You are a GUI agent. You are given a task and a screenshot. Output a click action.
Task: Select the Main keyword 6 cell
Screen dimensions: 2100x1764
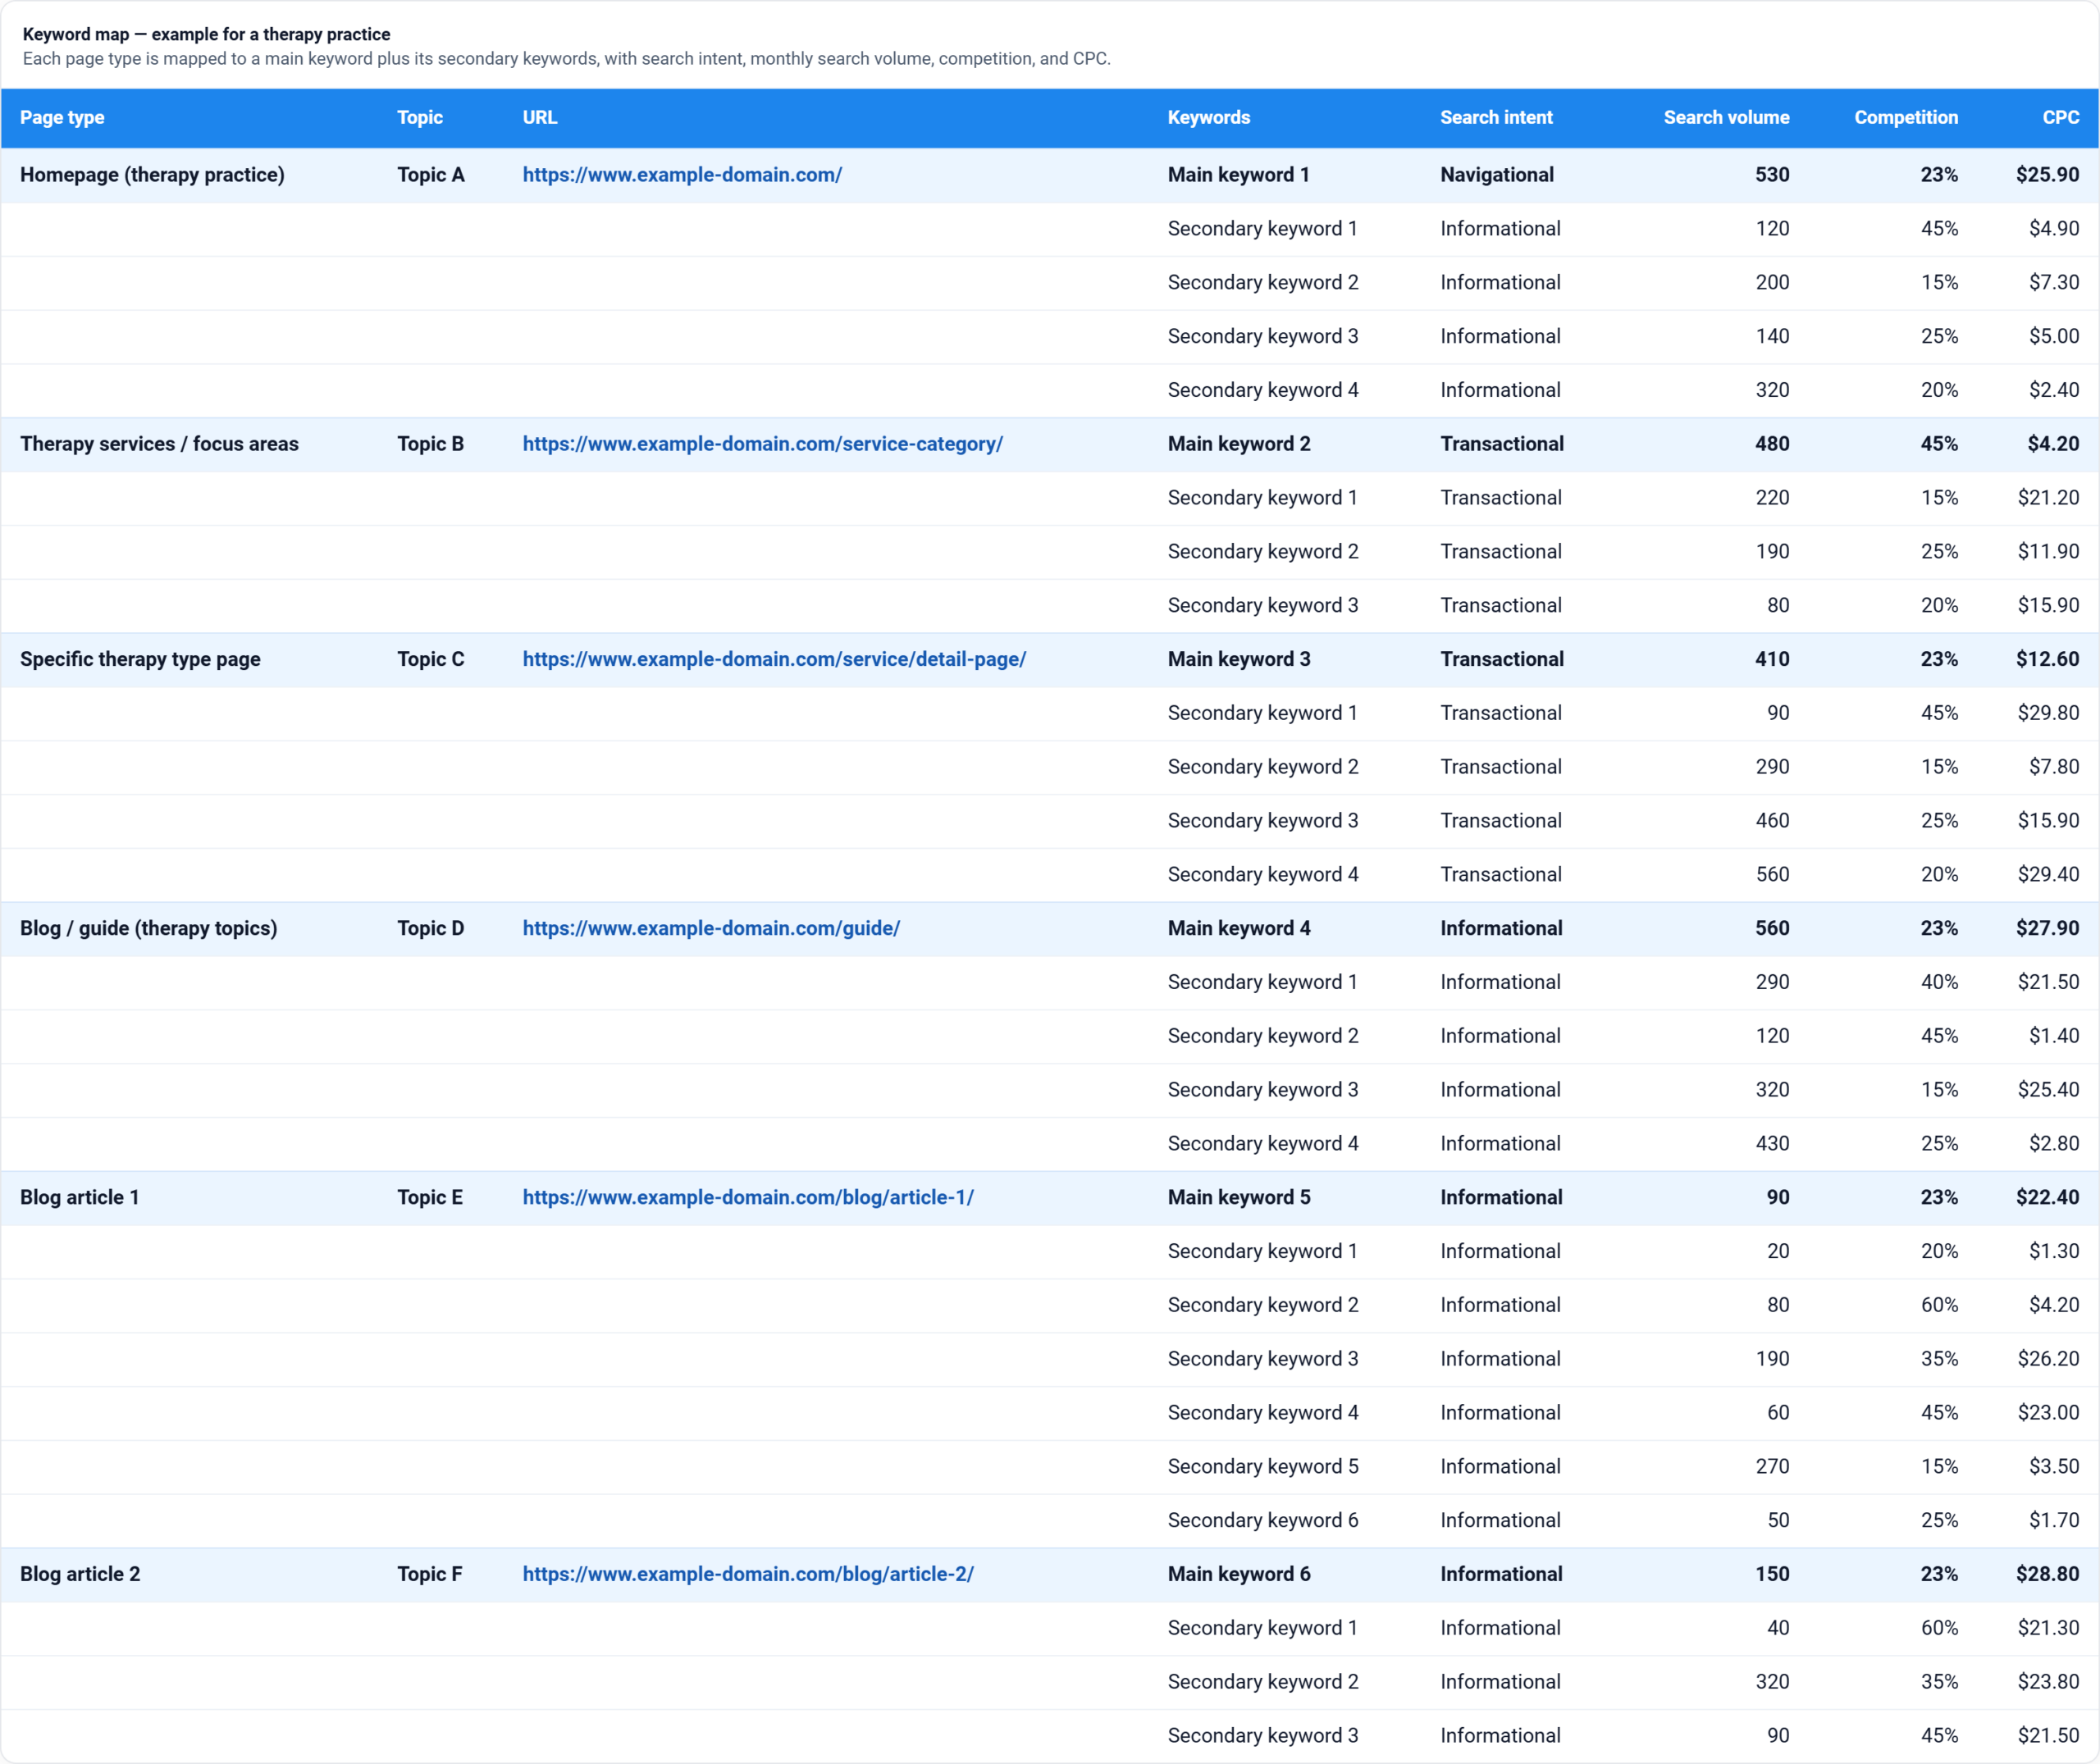(1239, 1574)
